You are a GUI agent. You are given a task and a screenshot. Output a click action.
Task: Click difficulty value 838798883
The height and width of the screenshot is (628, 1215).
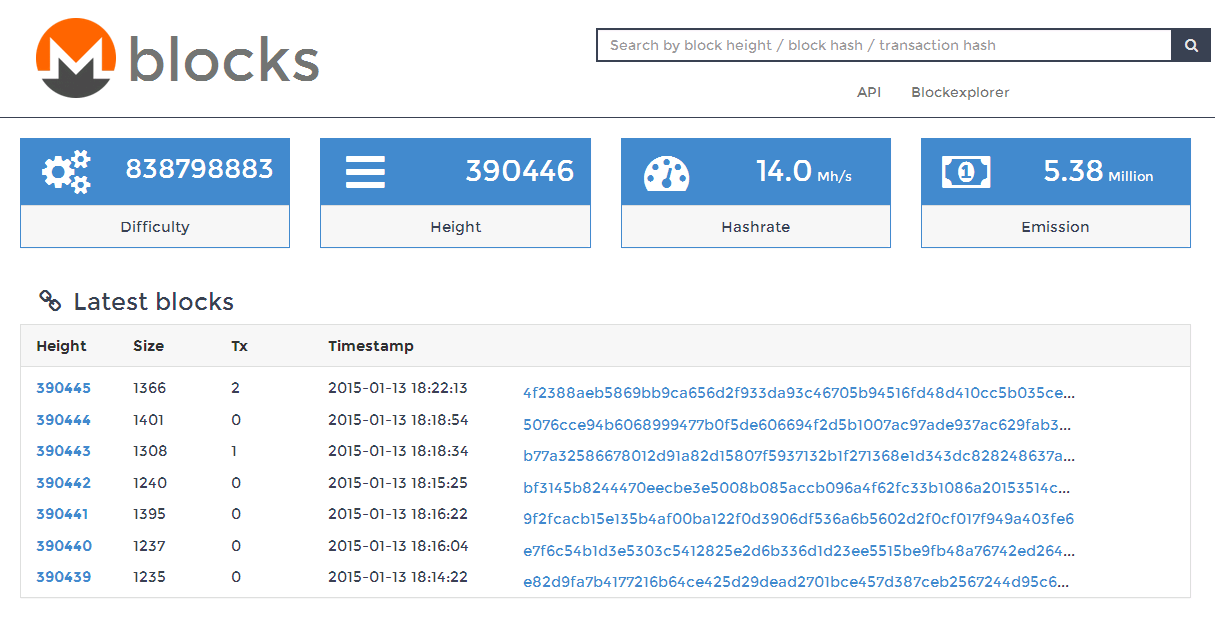199,169
